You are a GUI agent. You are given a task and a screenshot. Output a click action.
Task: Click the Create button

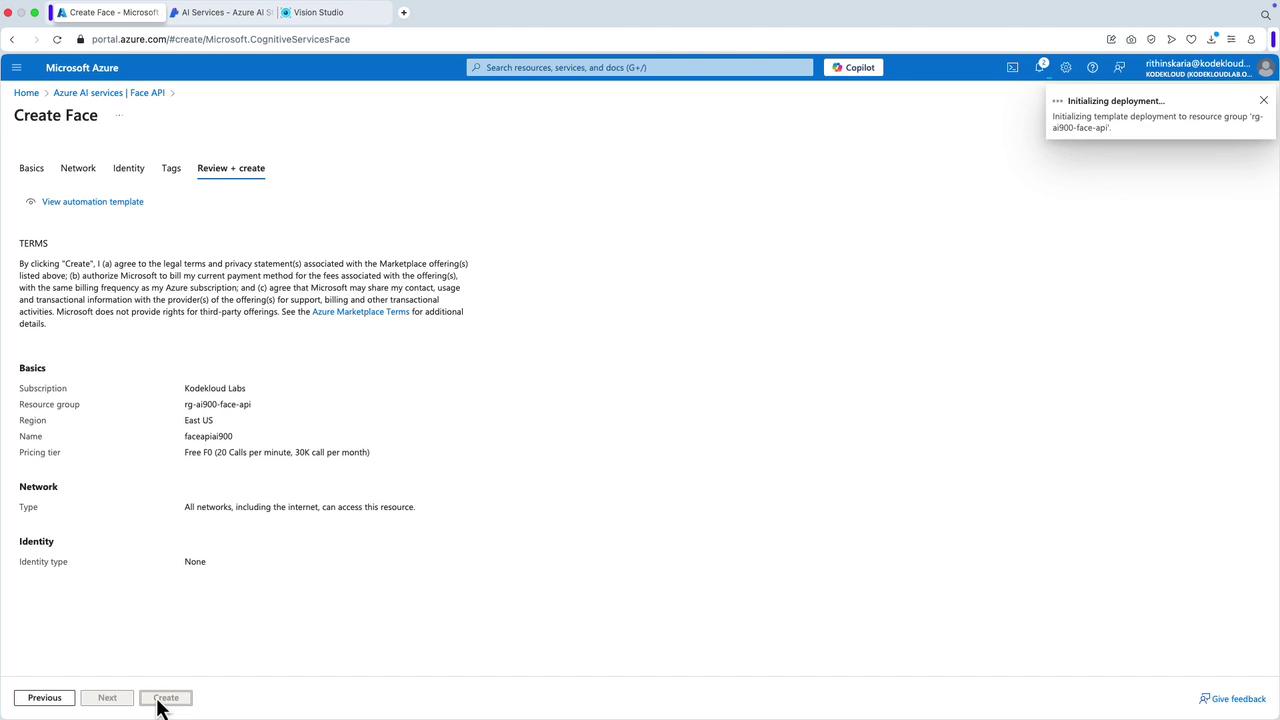tap(166, 698)
